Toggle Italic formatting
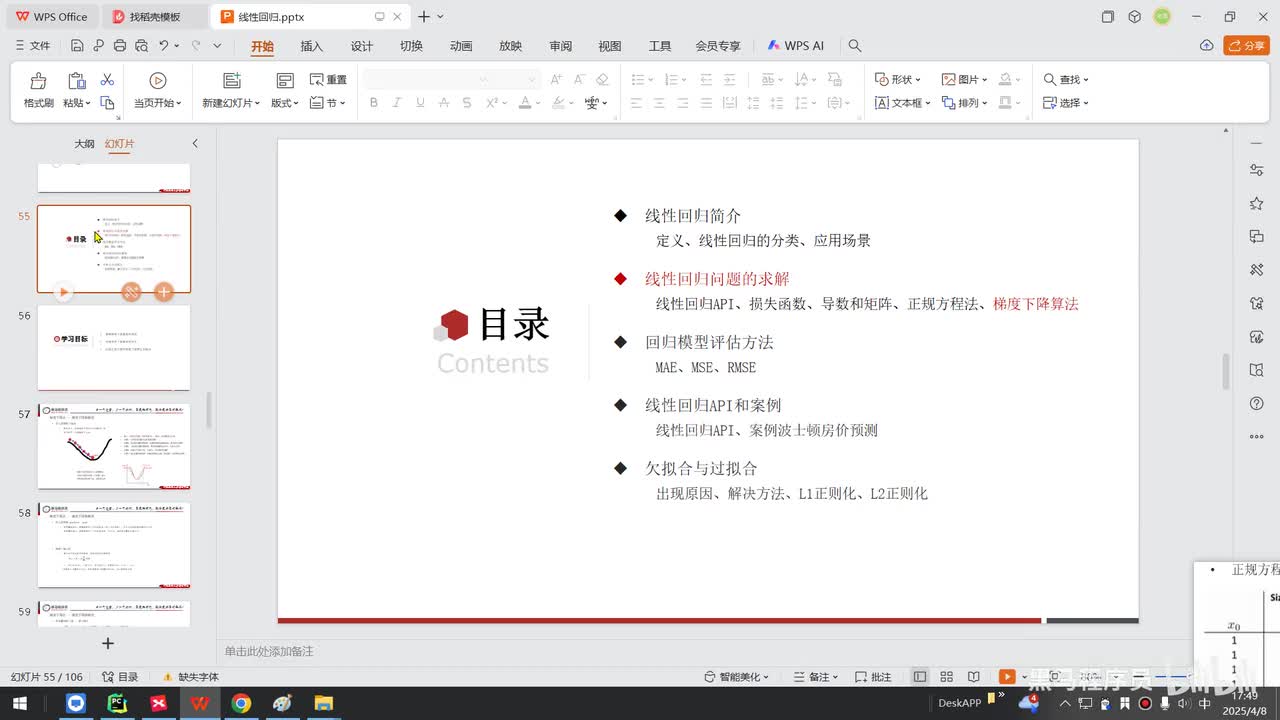 (x=397, y=103)
